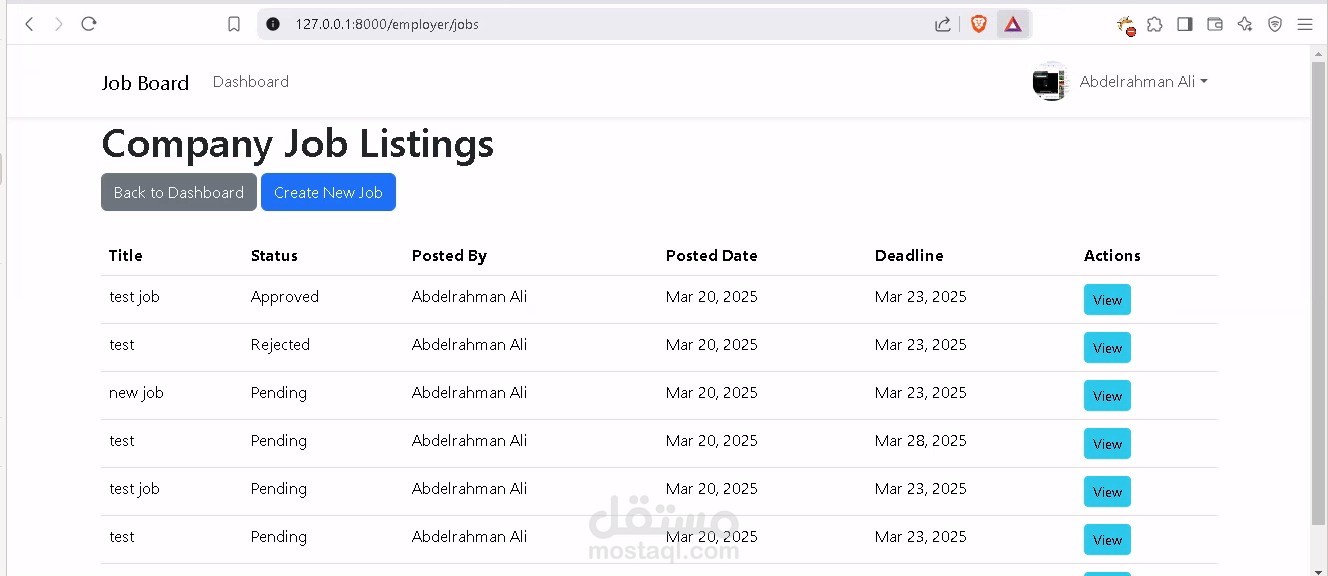Click the page's vertical scrollbar

tap(1318, 300)
